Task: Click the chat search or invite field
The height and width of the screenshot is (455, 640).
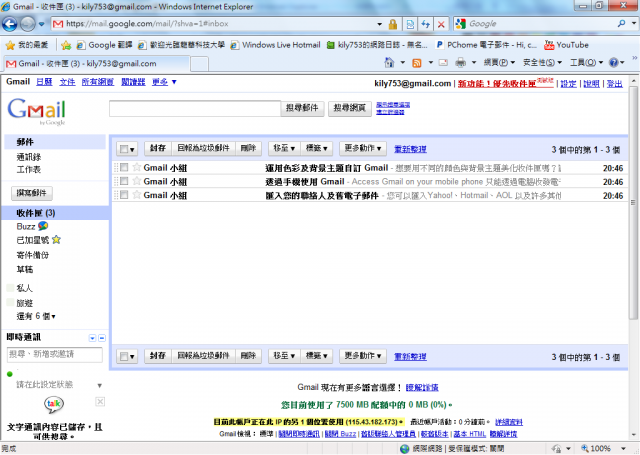Action: tap(55, 355)
